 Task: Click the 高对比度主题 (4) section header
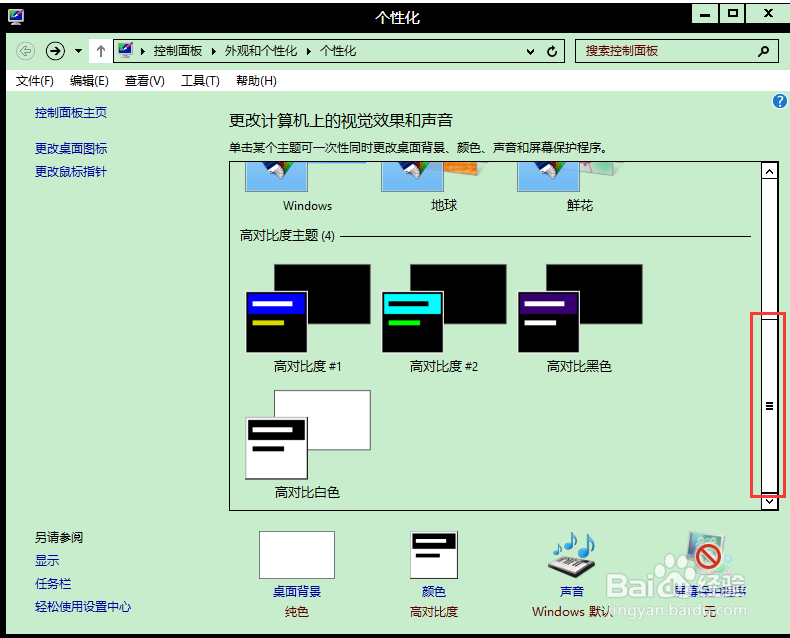point(287,235)
